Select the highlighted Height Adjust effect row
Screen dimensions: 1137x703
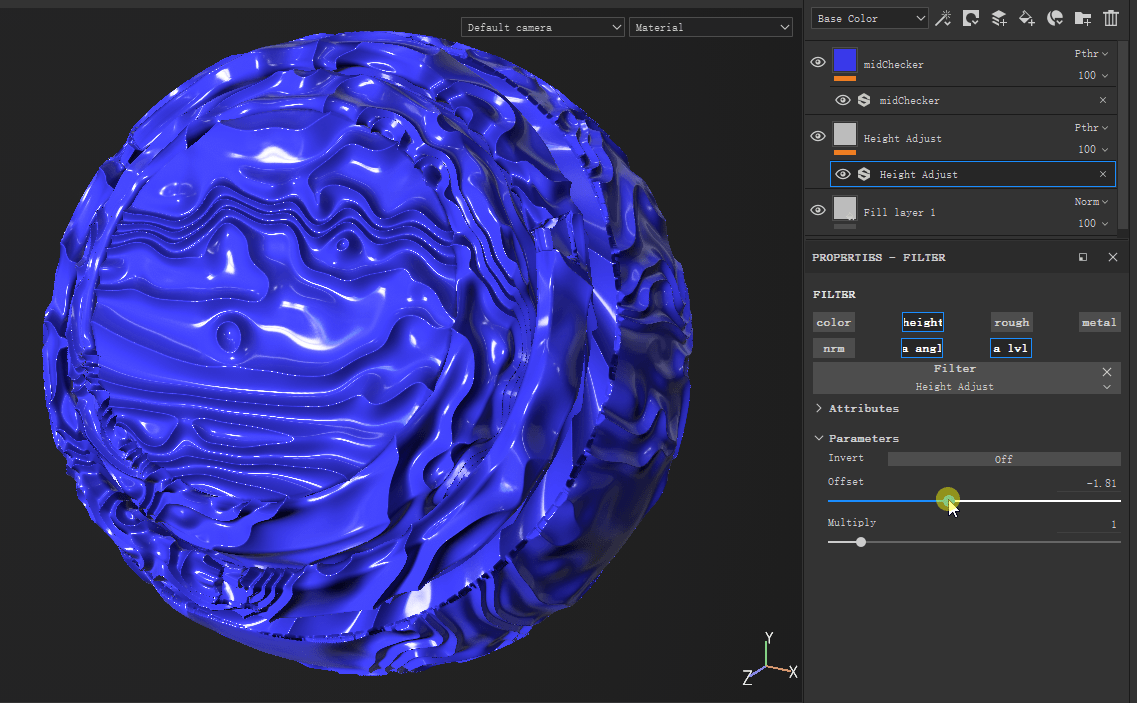972,174
